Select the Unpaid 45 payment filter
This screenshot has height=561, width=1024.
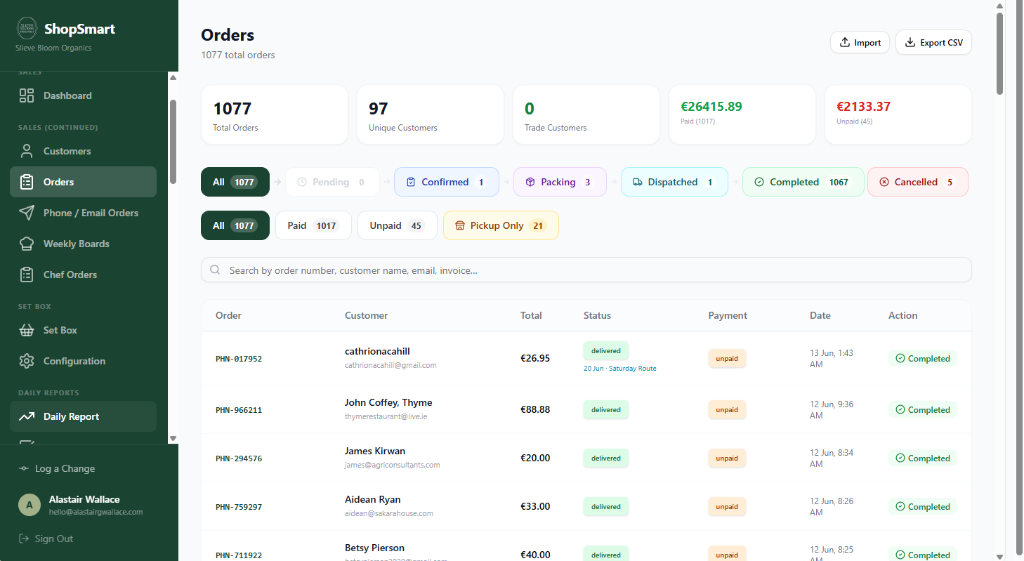[x=397, y=225]
